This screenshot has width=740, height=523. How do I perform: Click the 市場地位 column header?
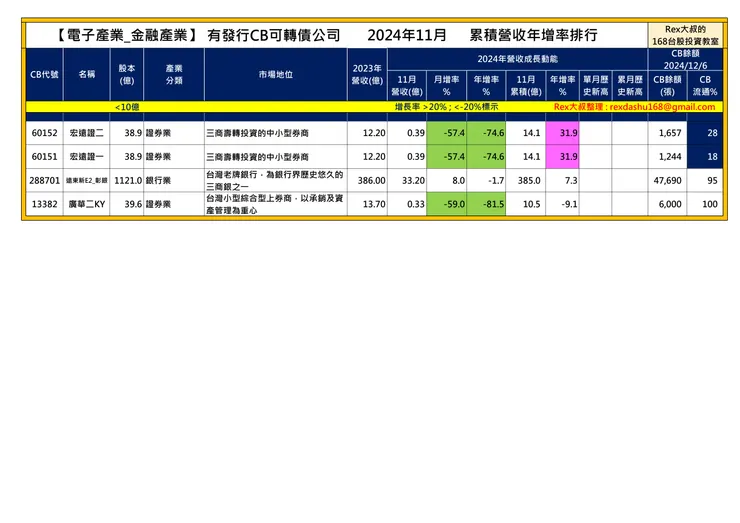276,75
